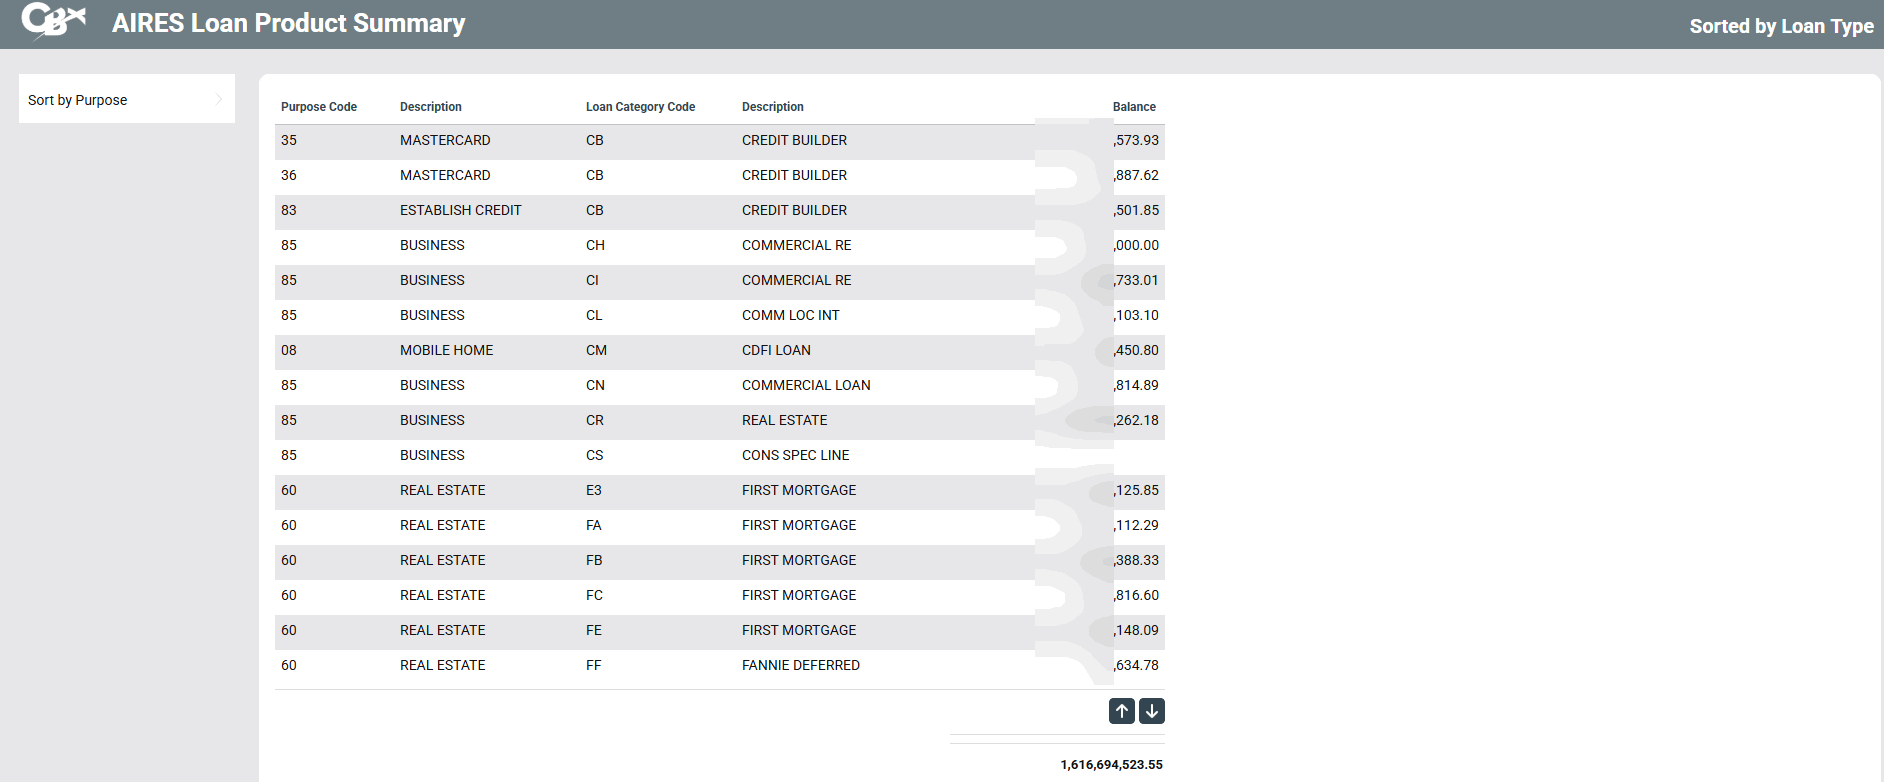This screenshot has width=1884, height=782.
Task: Click loan category code E3
Action: click(594, 490)
